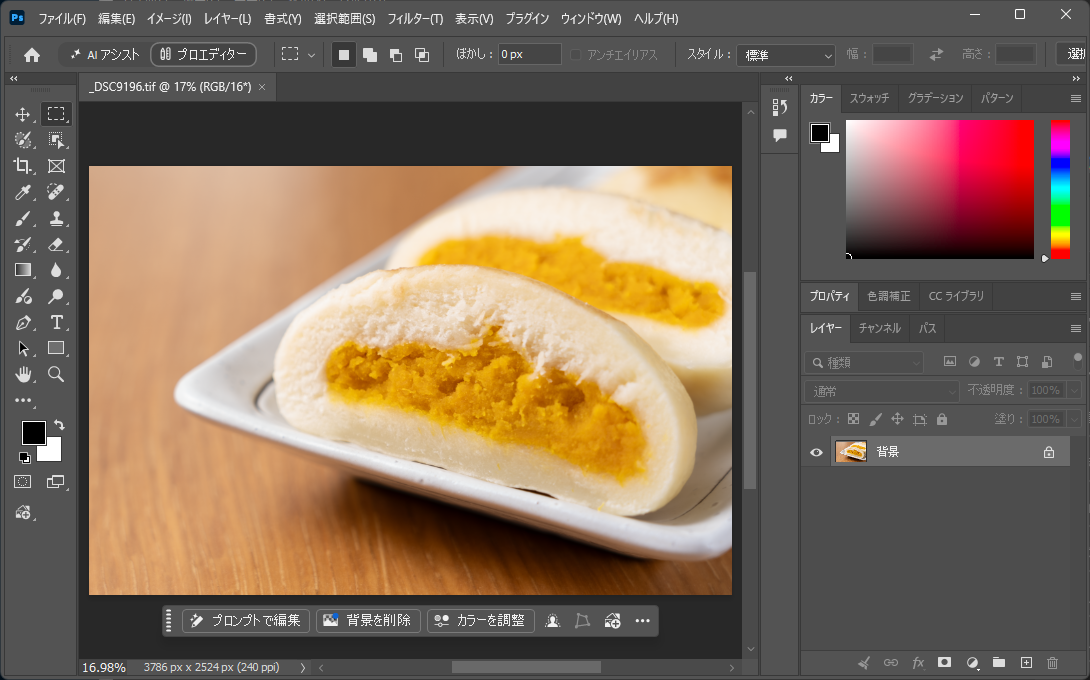The height and width of the screenshot is (680, 1090).
Task: Select the Rectangle shape tool
Action: click(56, 348)
